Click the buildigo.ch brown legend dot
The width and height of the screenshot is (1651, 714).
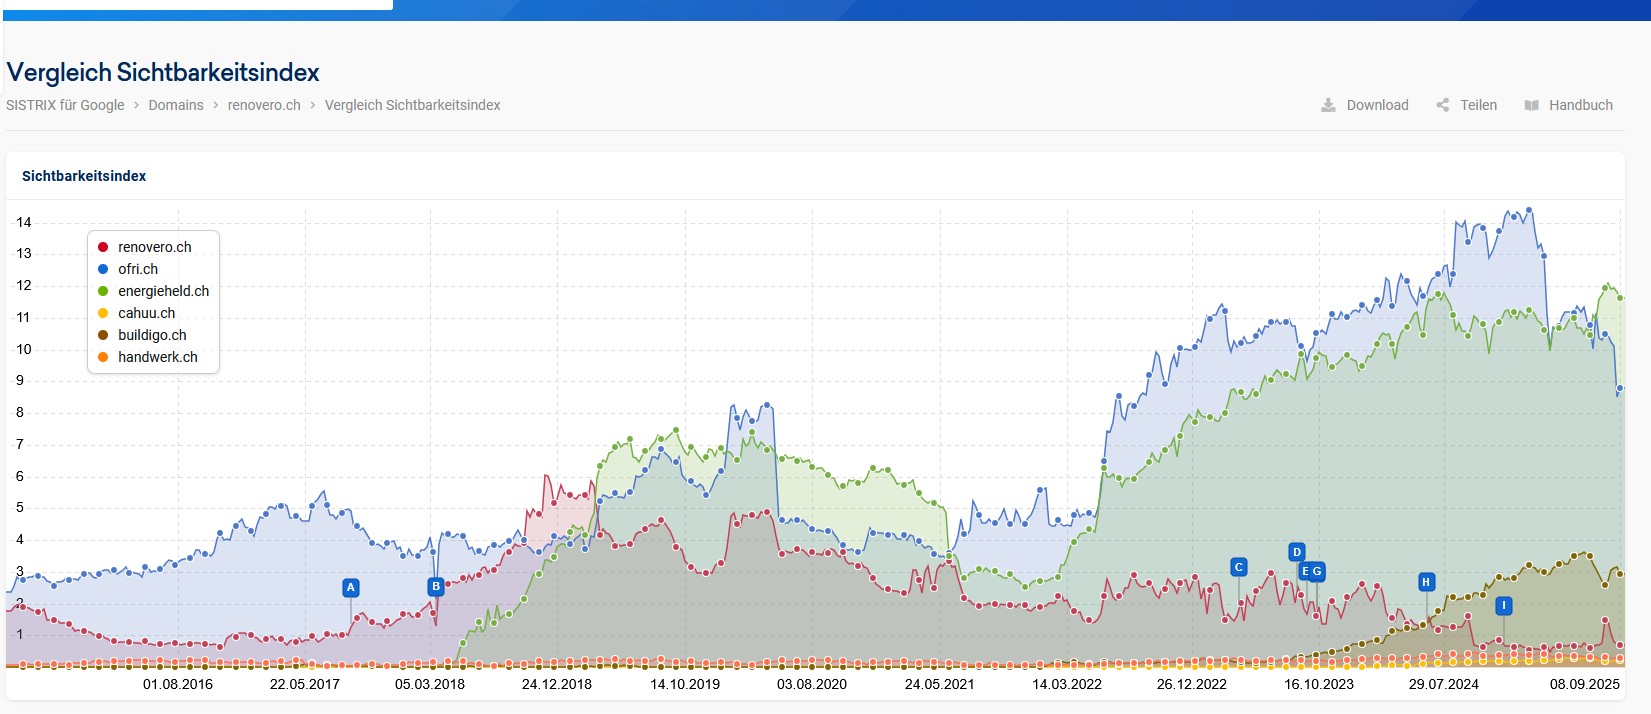point(103,335)
